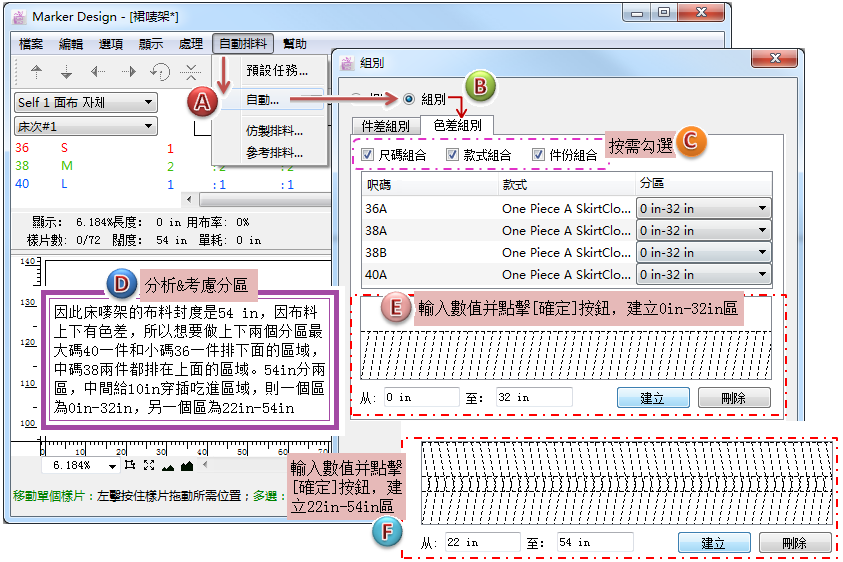Click the move-right arrow toolbar icon

coord(129,72)
